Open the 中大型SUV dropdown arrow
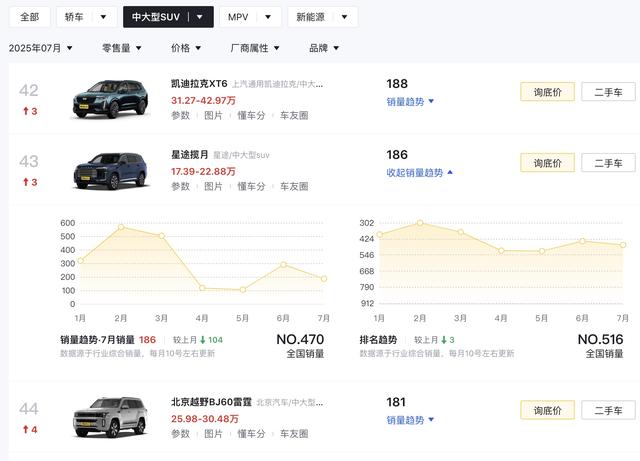The width and height of the screenshot is (640, 461). pos(200,17)
